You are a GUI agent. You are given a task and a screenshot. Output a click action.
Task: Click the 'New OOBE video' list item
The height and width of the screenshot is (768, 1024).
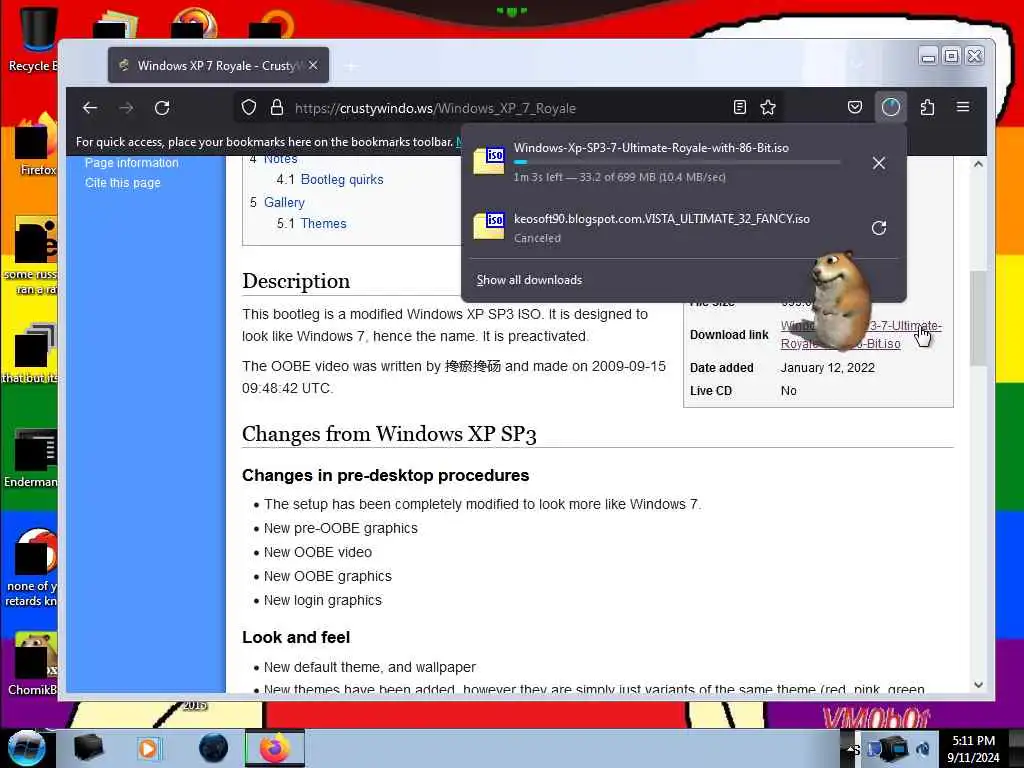click(x=317, y=552)
